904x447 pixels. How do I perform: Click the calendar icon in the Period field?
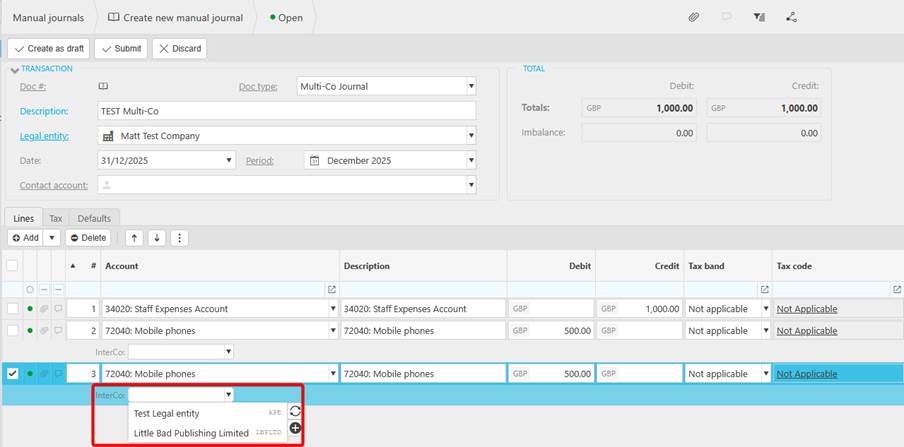click(x=315, y=161)
